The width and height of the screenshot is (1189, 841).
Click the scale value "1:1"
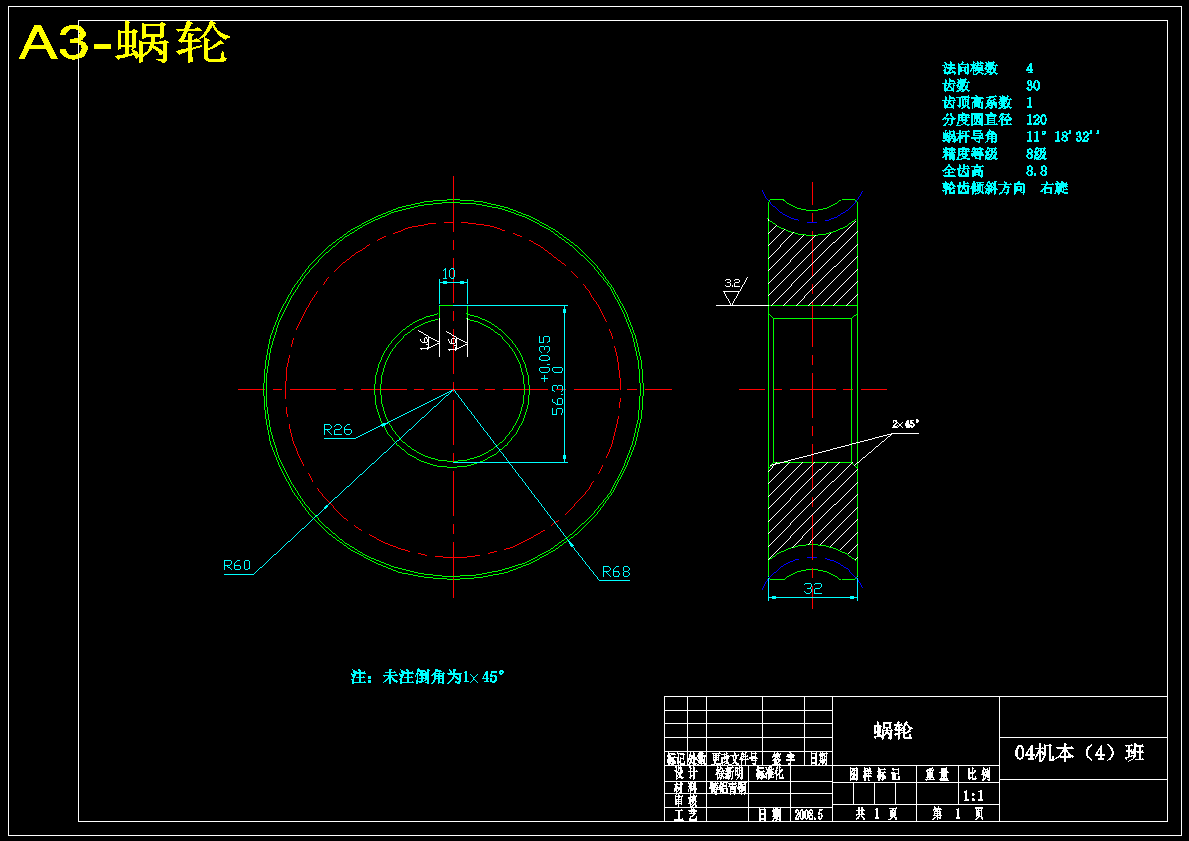pos(973,796)
